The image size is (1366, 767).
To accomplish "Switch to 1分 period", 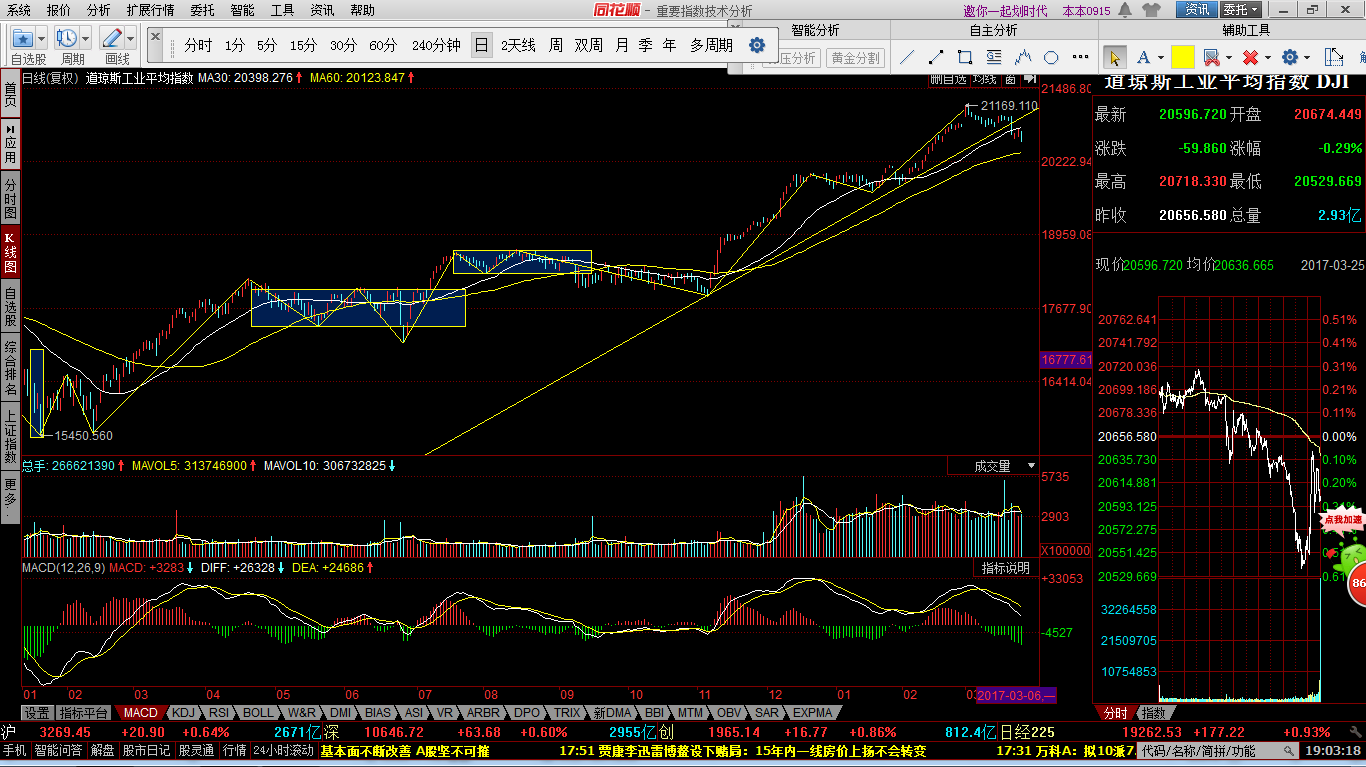I will (234, 45).
